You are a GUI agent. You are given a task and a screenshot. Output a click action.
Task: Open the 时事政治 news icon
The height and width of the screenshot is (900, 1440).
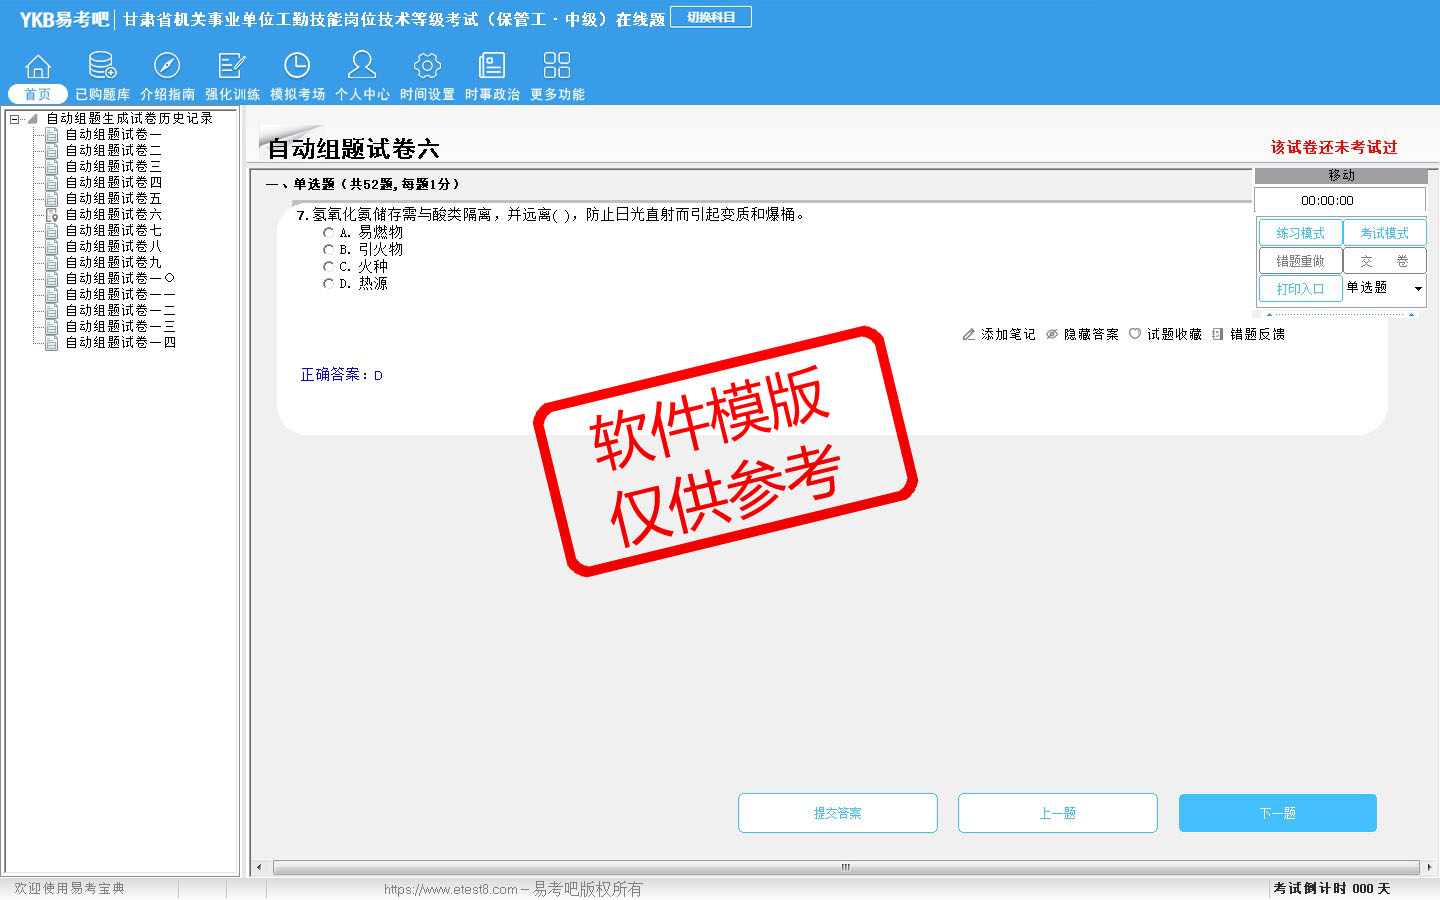pos(492,66)
